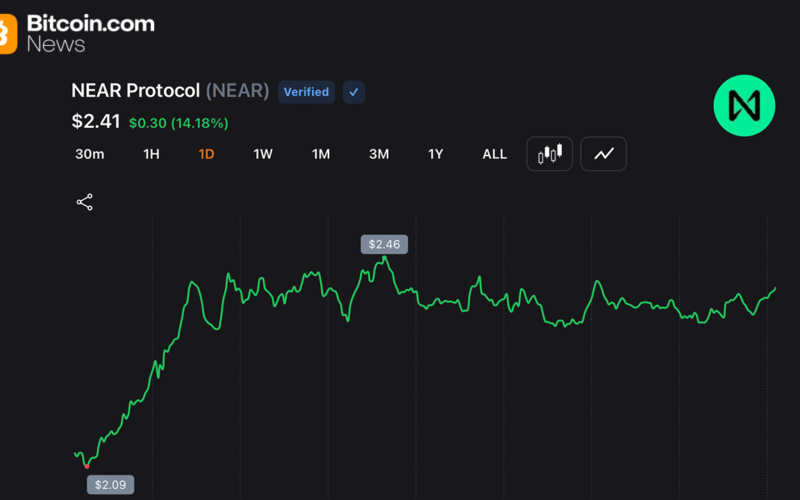Select the 1Y timeframe

point(435,154)
